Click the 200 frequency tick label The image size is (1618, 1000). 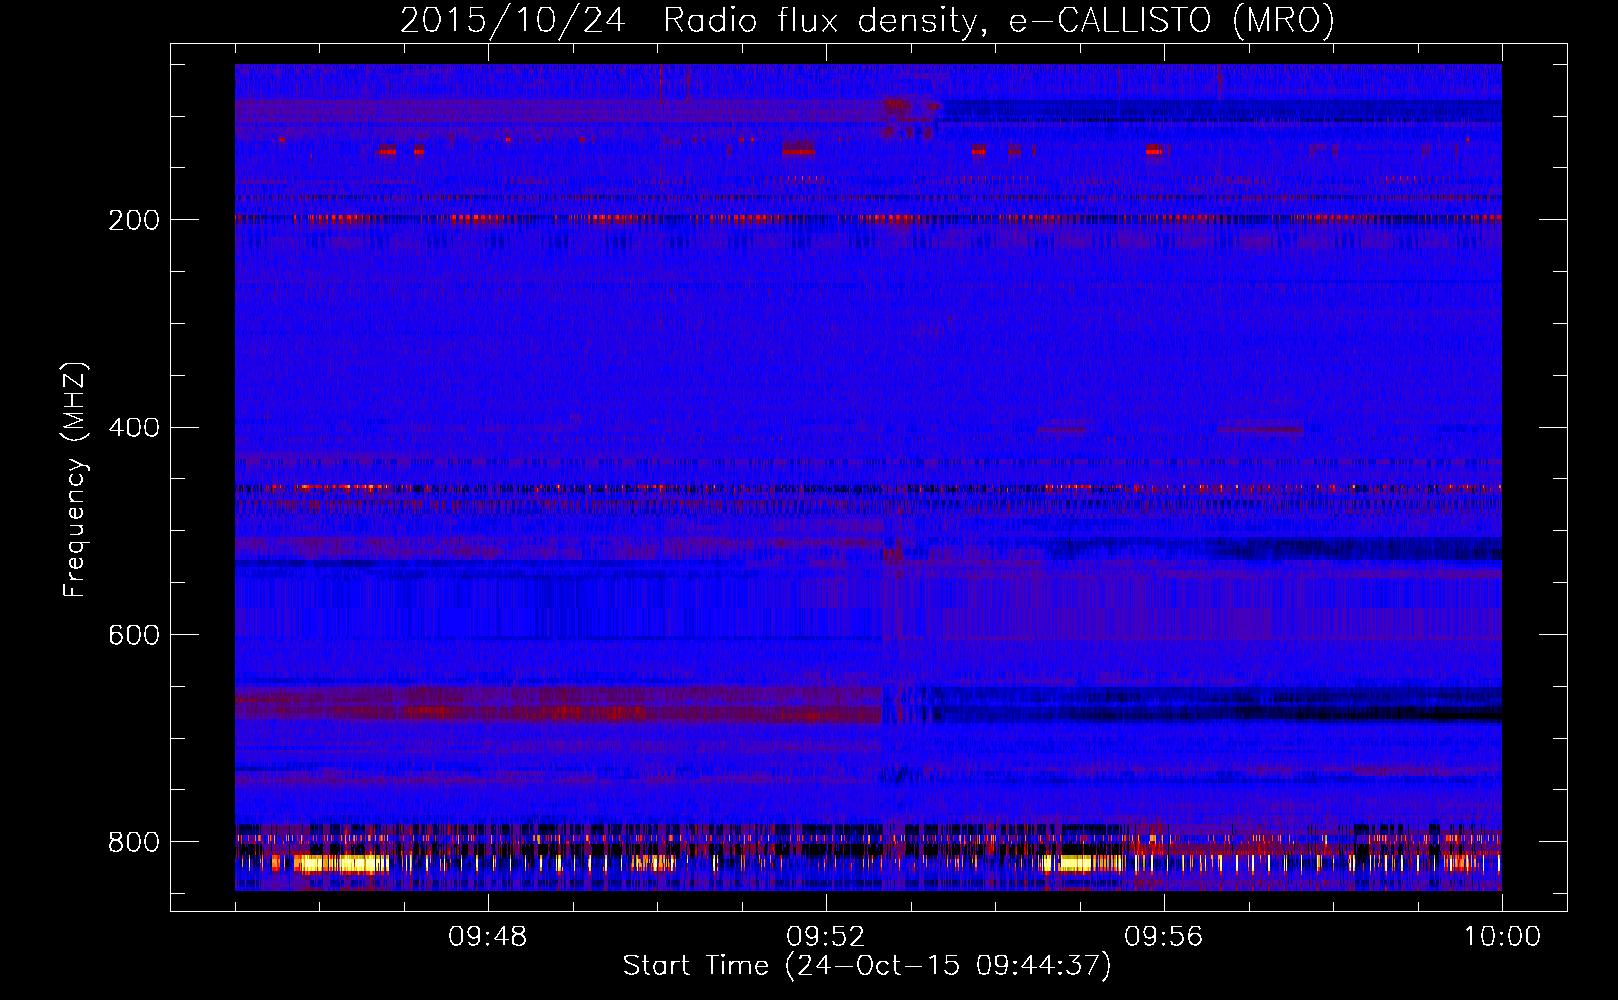click(134, 220)
